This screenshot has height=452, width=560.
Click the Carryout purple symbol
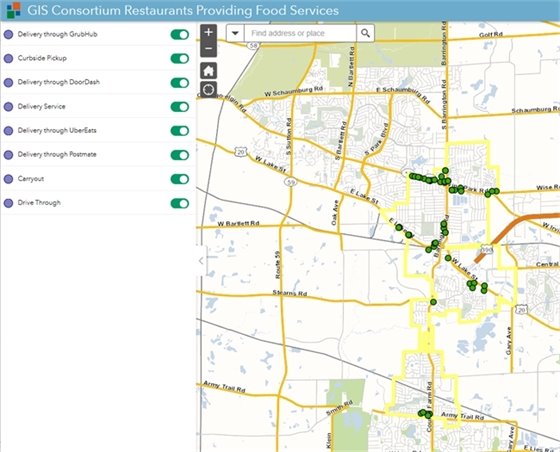9,179
